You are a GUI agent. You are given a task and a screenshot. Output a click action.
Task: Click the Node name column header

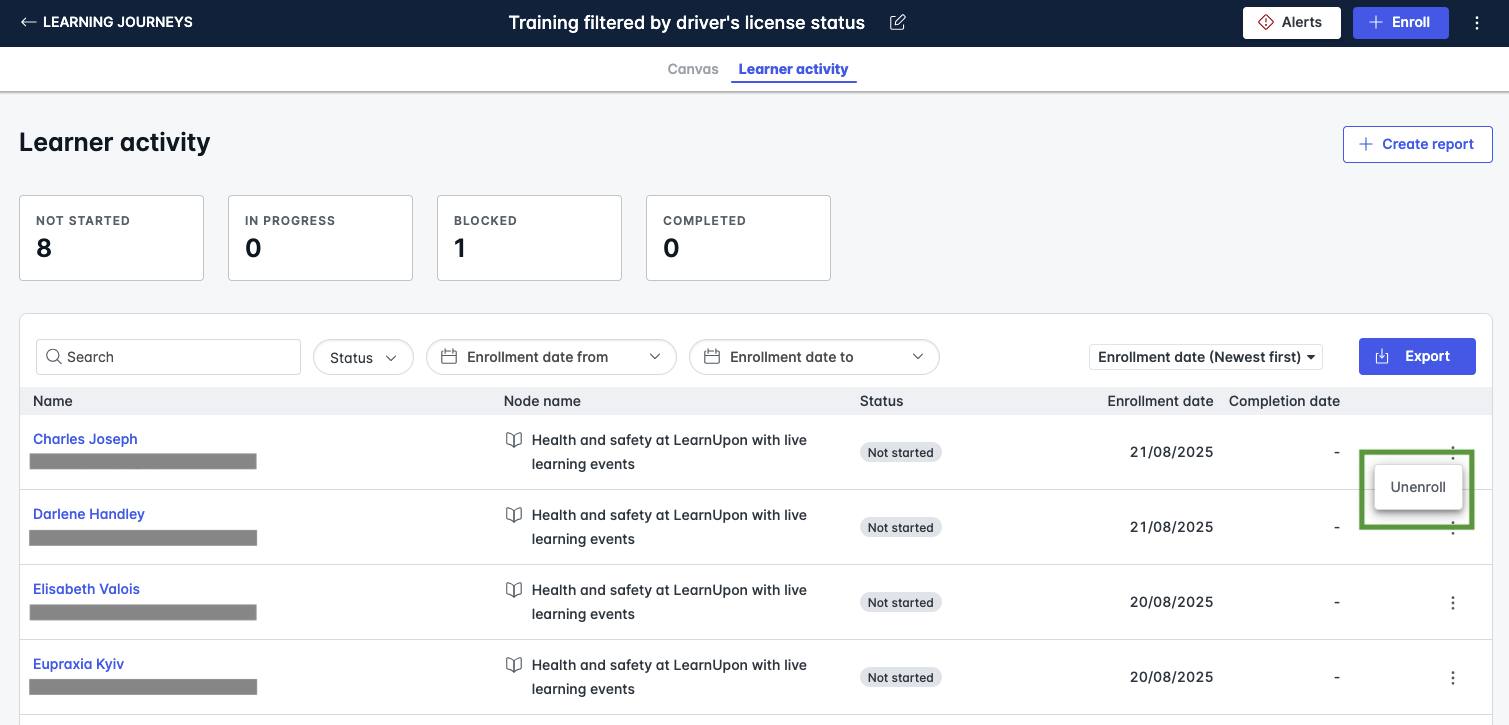[542, 401]
